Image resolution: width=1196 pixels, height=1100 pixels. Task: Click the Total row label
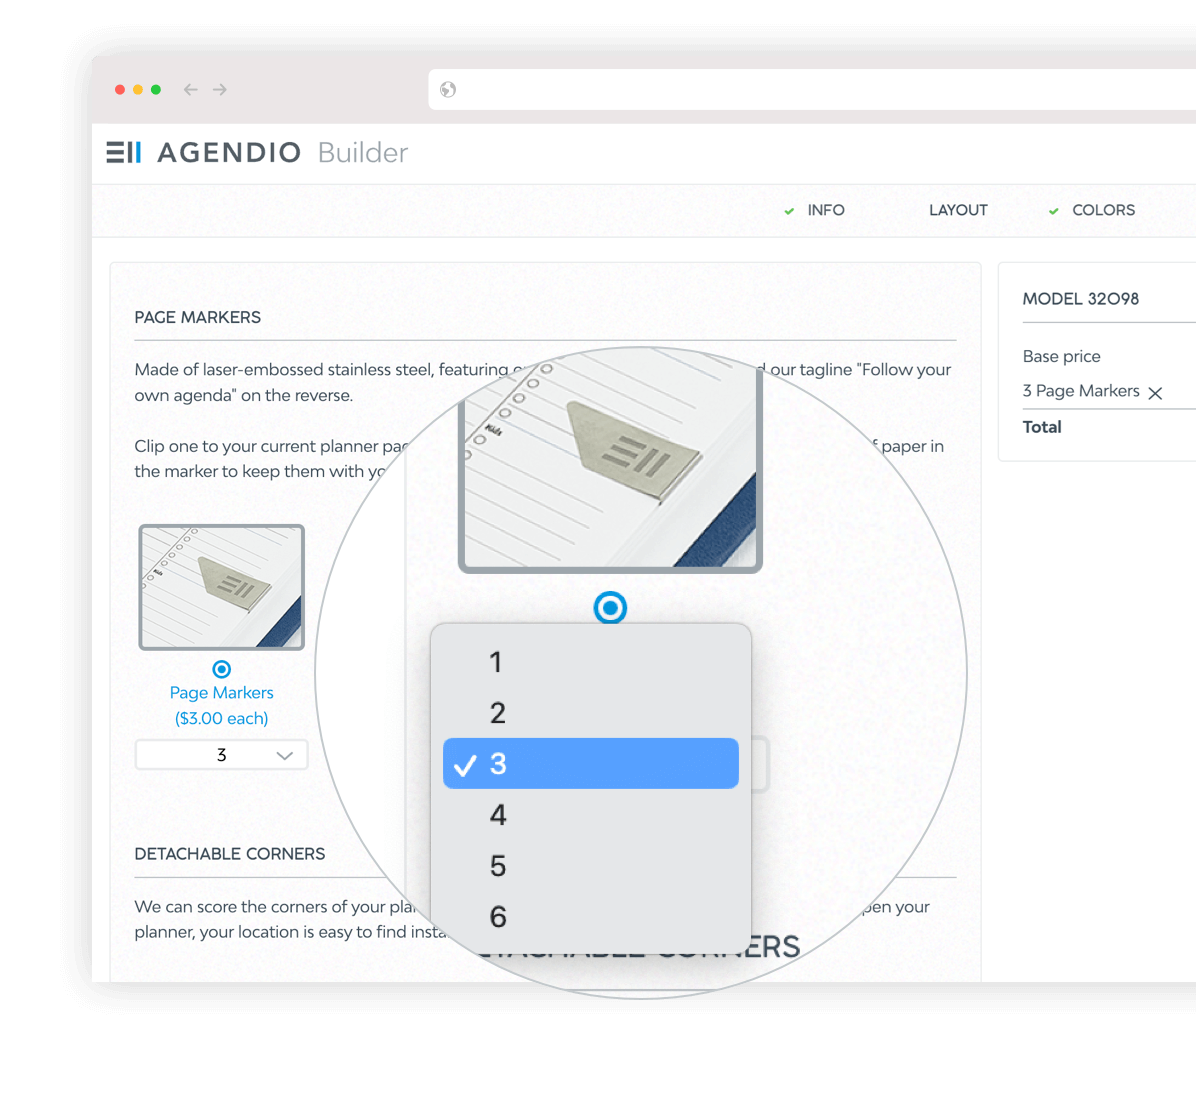[x=1041, y=426]
